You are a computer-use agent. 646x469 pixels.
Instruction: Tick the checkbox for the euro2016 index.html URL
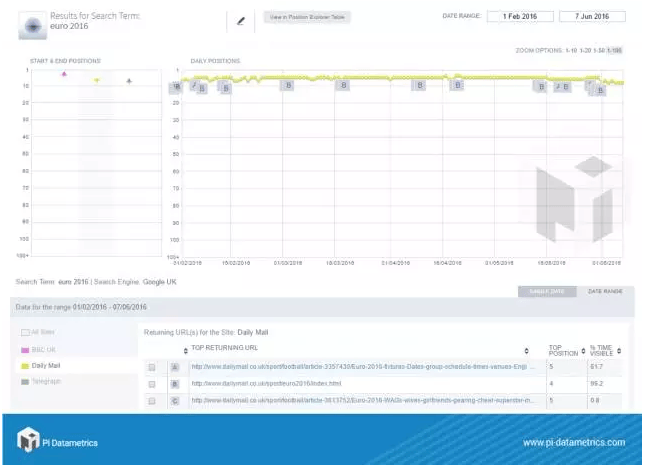pyautogui.click(x=152, y=384)
